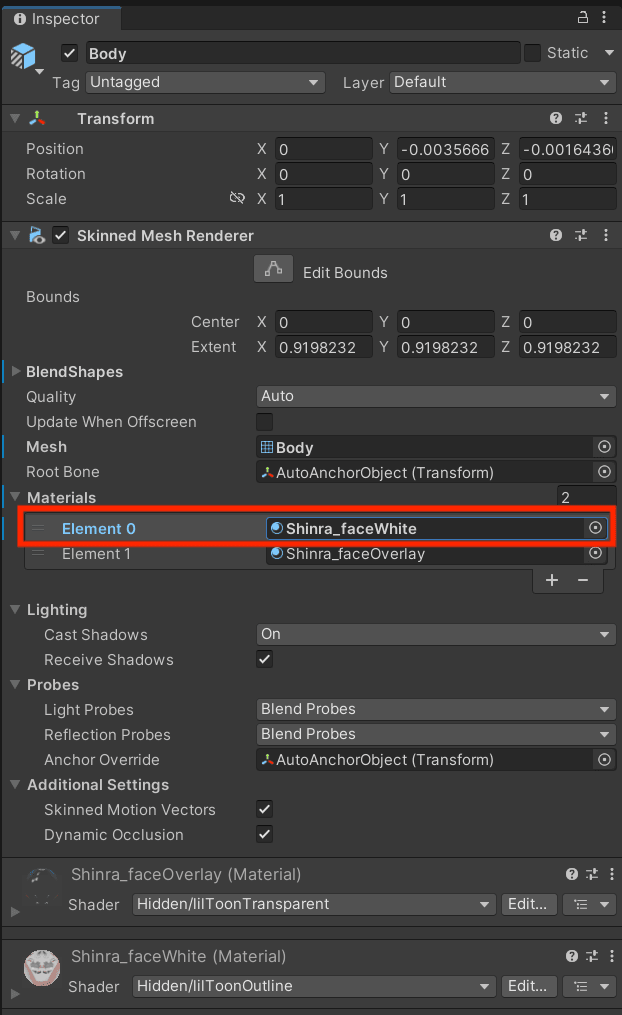This screenshot has width=622, height=1015.
Task: Click the Edit Bounds icon button
Action: coord(273,269)
